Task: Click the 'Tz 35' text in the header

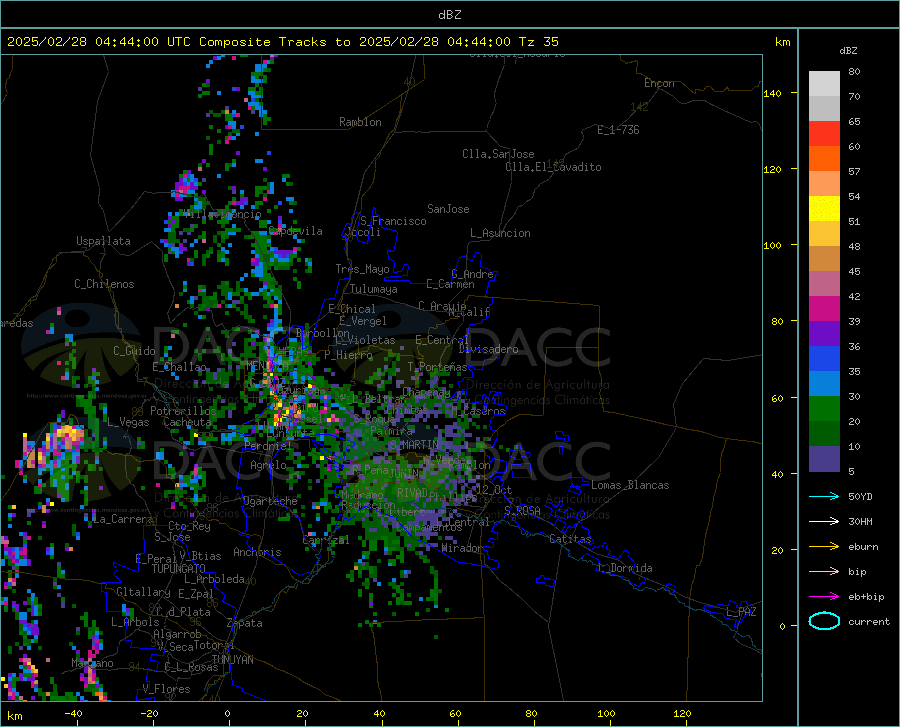Action: (x=539, y=42)
